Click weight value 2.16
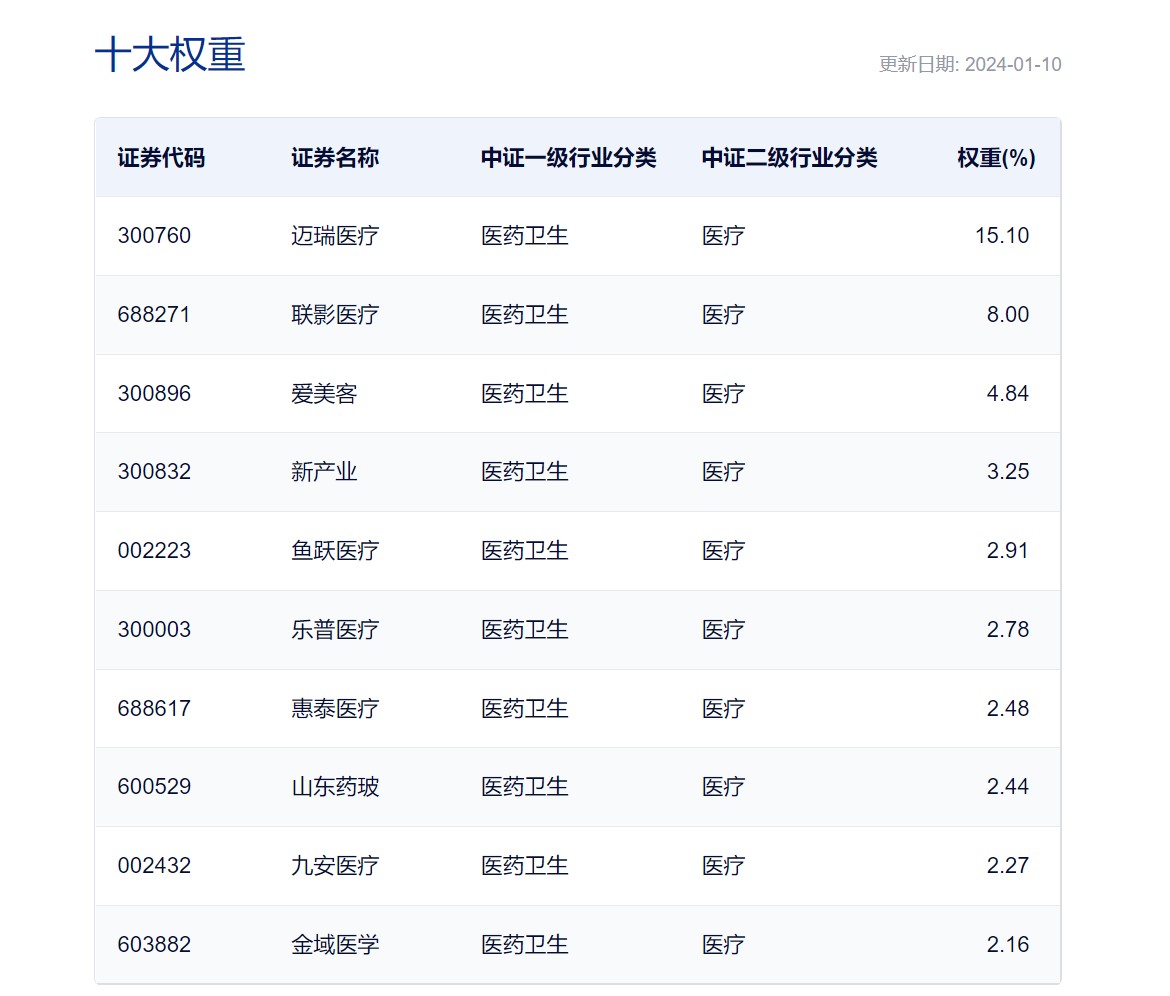 coord(1008,945)
